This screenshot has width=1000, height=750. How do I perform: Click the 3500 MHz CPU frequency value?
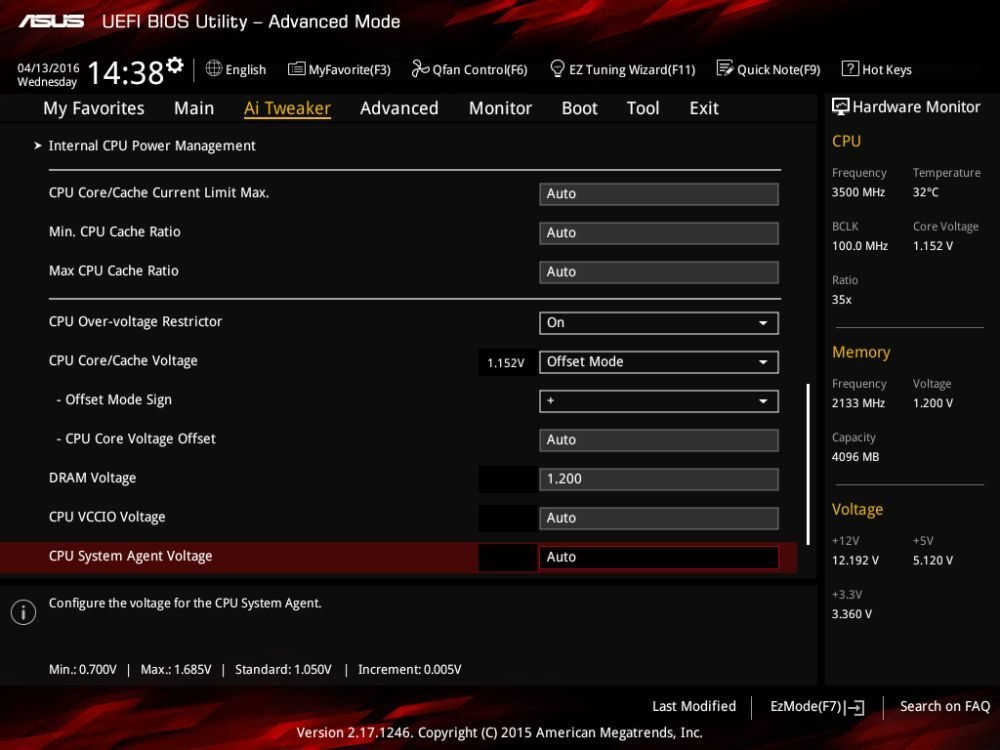click(x=858, y=192)
